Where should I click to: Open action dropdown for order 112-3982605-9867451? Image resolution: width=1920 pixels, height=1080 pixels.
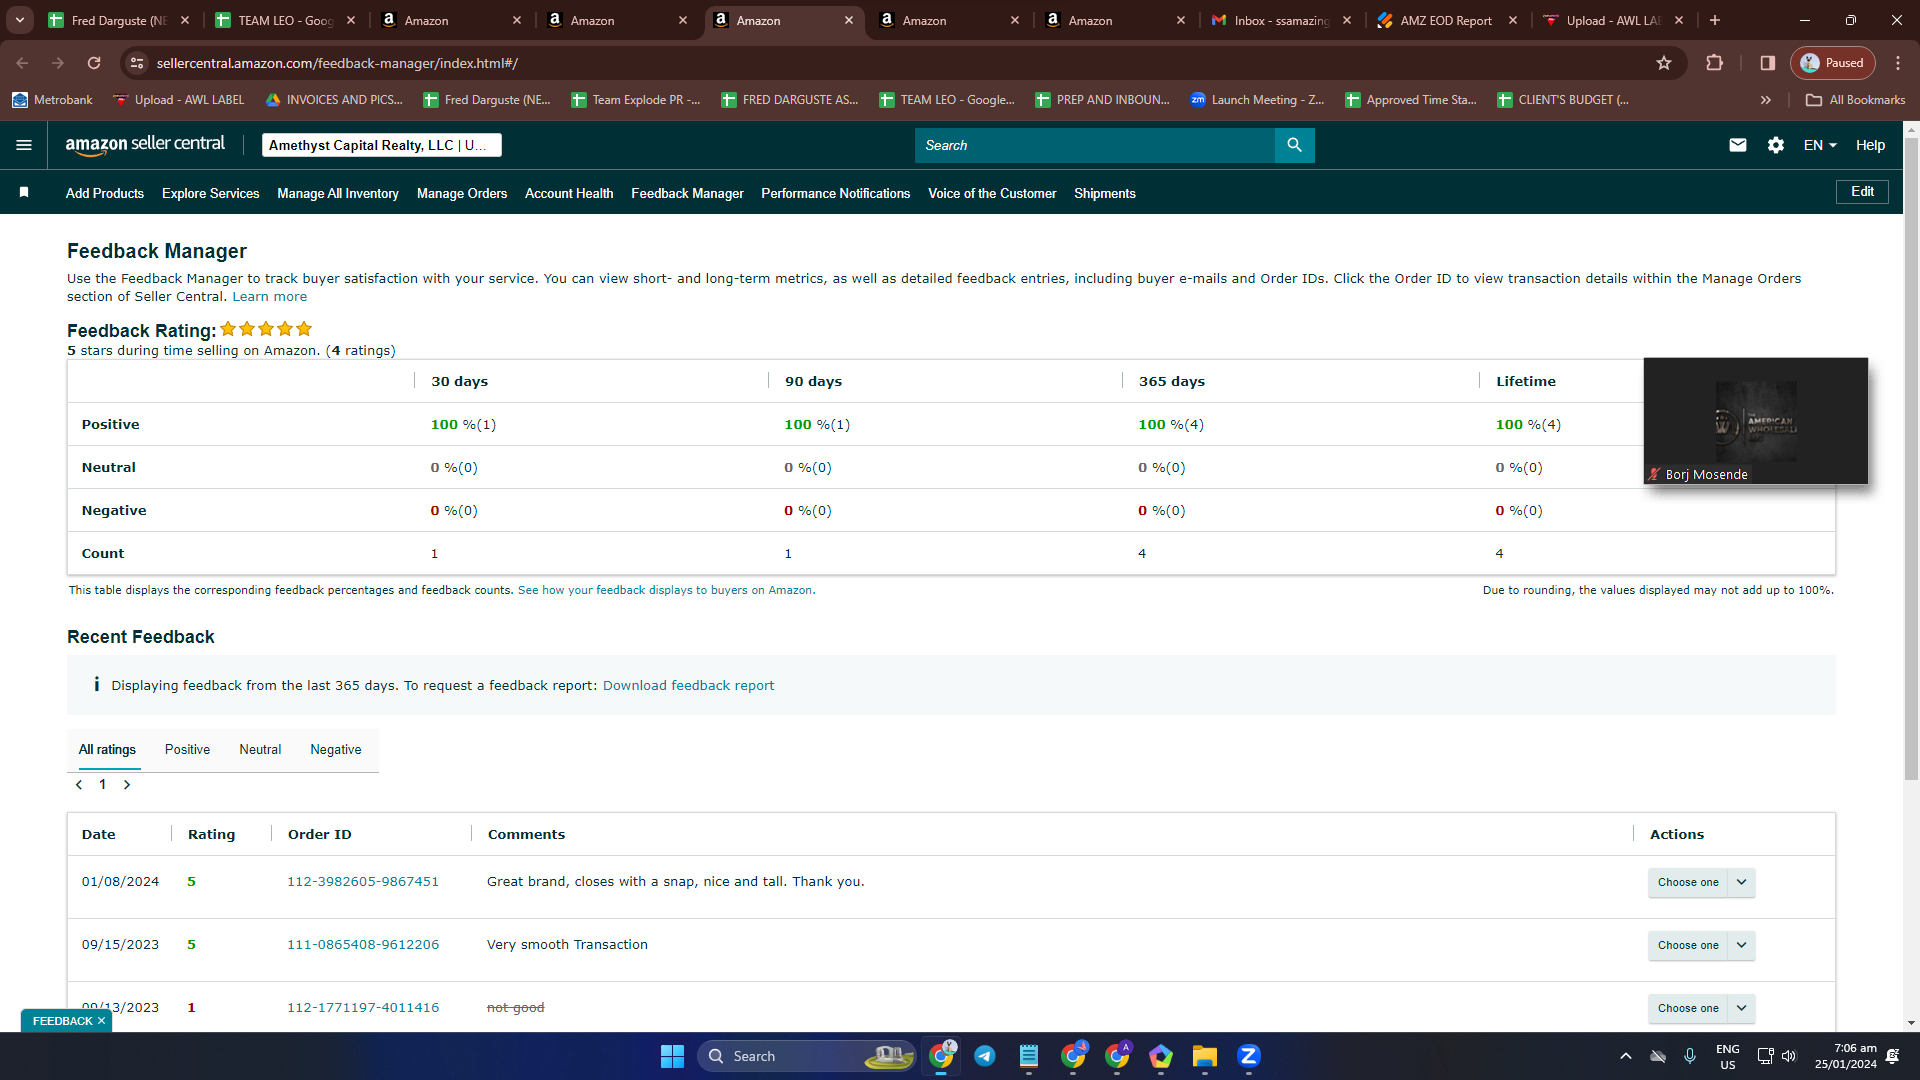tap(1741, 882)
